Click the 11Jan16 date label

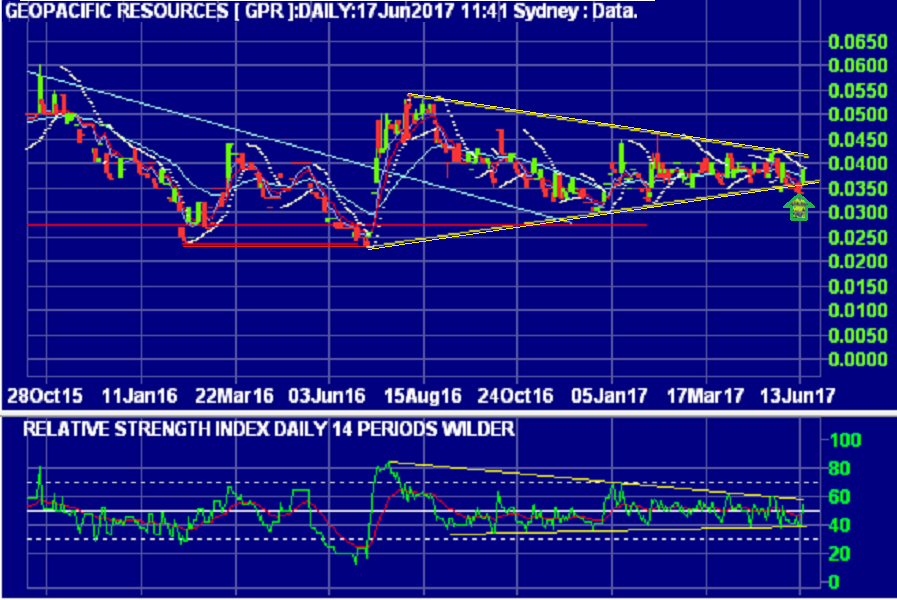point(140,396)
